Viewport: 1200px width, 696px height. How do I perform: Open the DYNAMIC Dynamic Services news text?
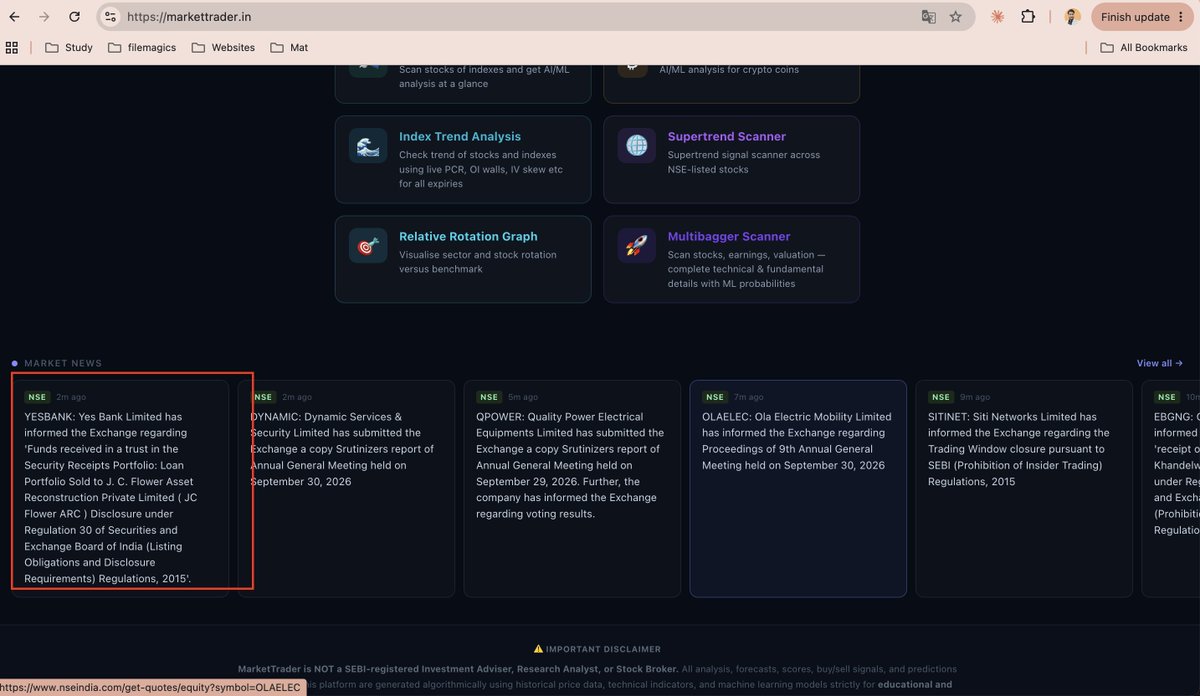click(342, 449)
